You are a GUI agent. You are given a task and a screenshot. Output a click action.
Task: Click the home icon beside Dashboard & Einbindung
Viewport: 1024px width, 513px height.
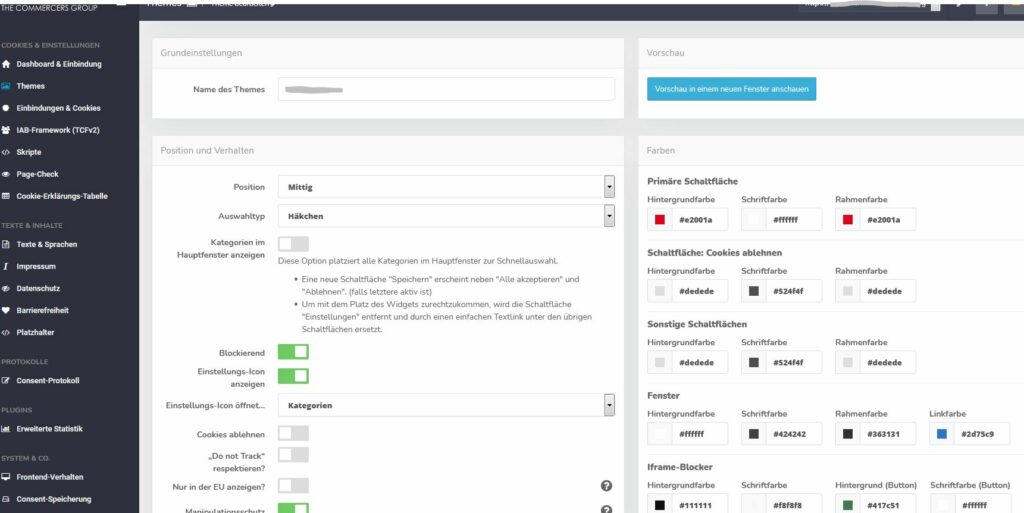6,64
